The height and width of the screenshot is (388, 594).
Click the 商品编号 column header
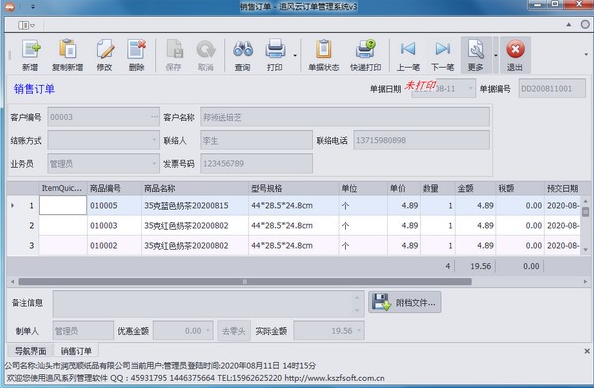coord(114,188)
